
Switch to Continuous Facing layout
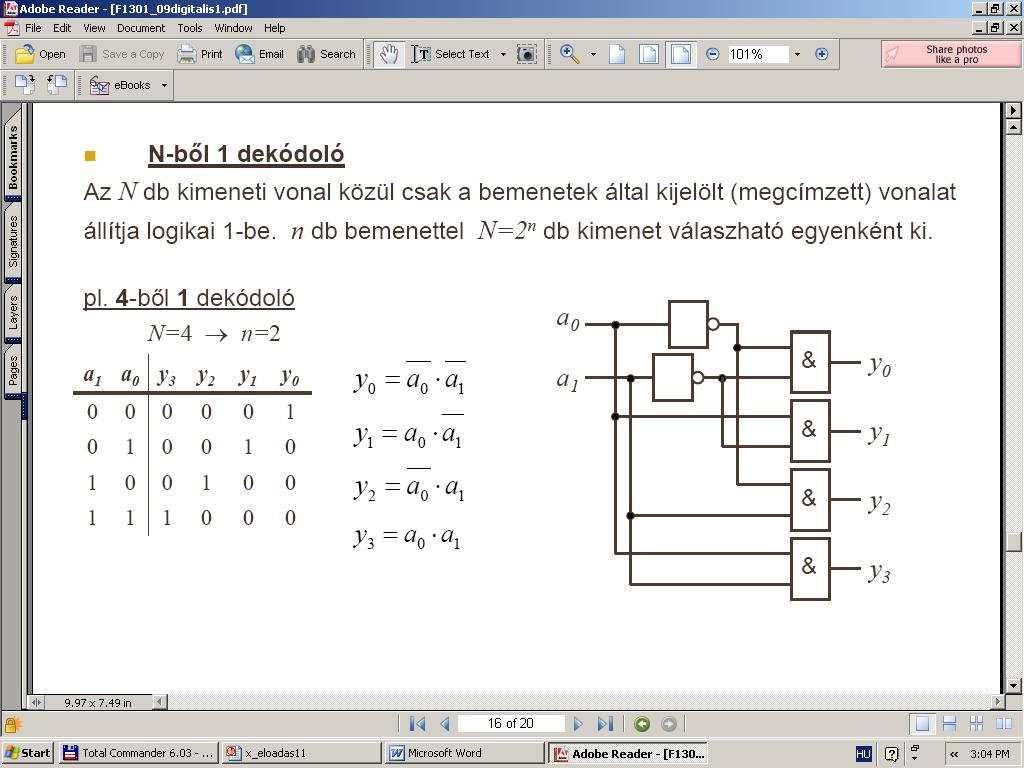coord(976,724)
